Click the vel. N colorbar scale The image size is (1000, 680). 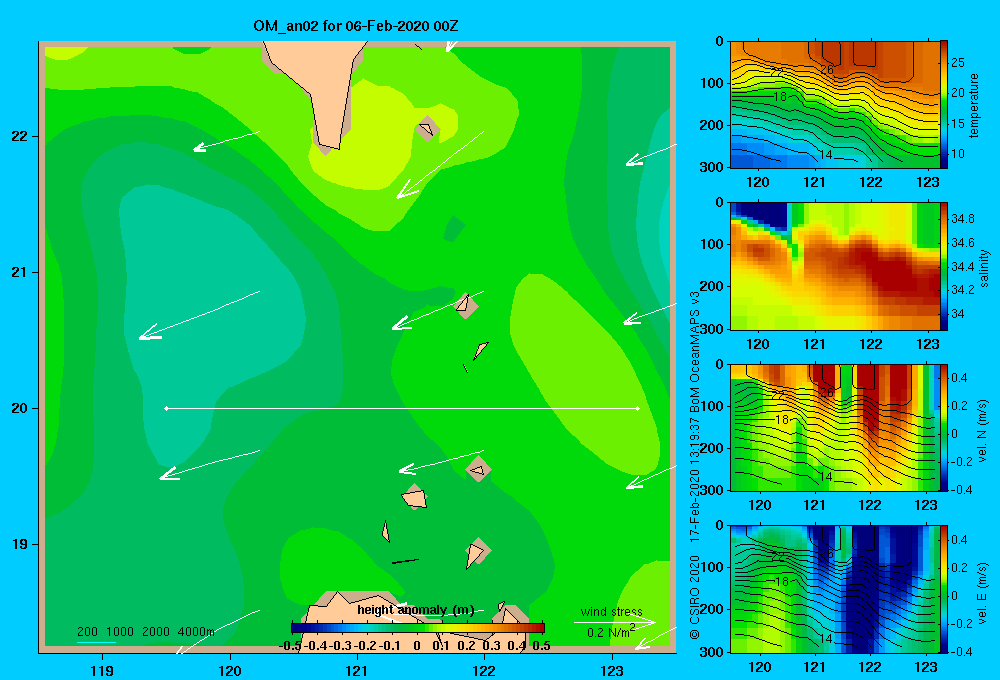(x=944, y=427)
